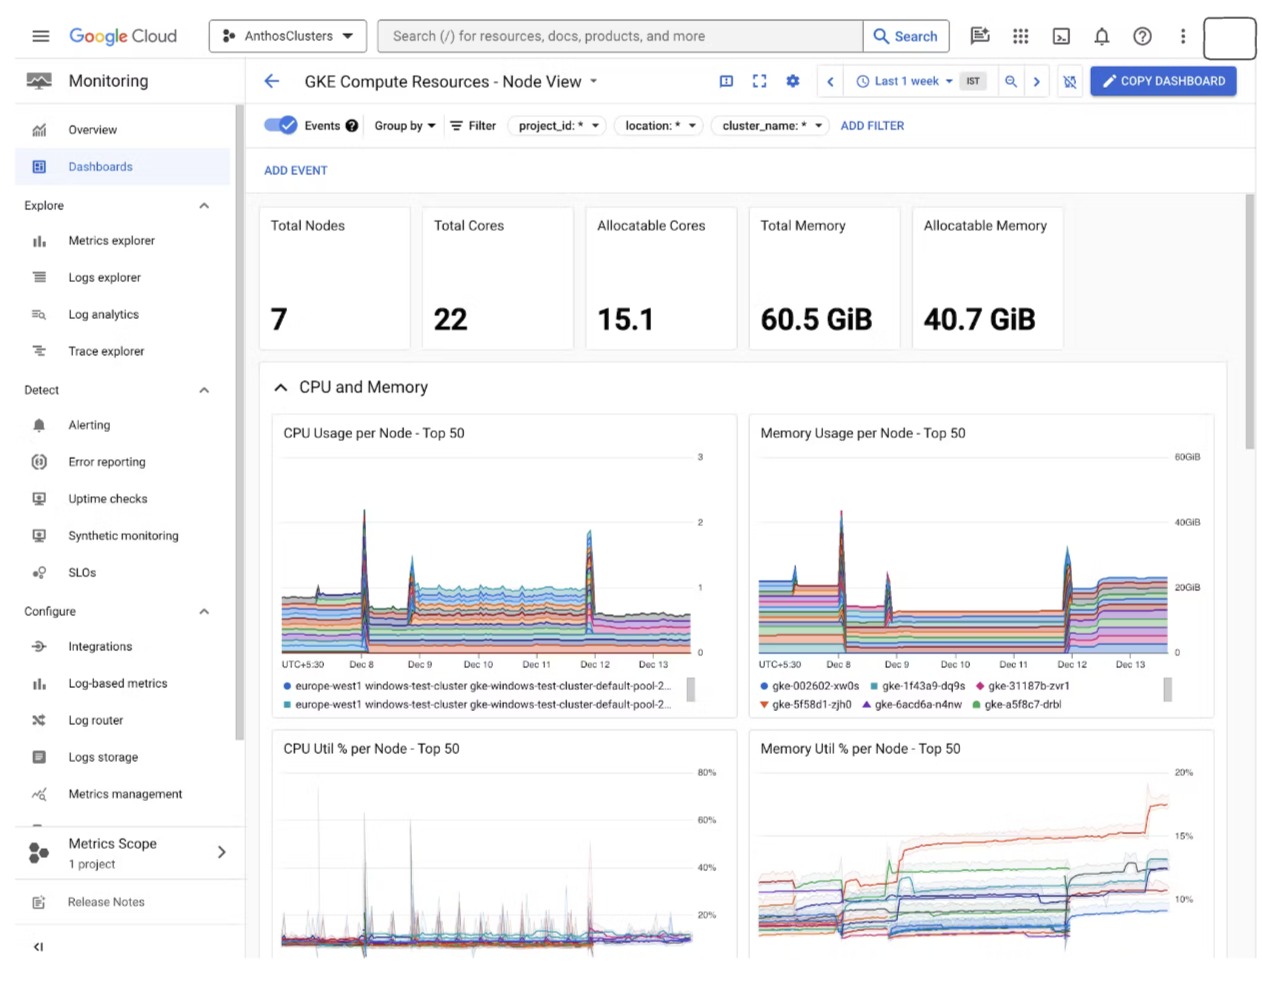Click the Filter button

[472, 126]
